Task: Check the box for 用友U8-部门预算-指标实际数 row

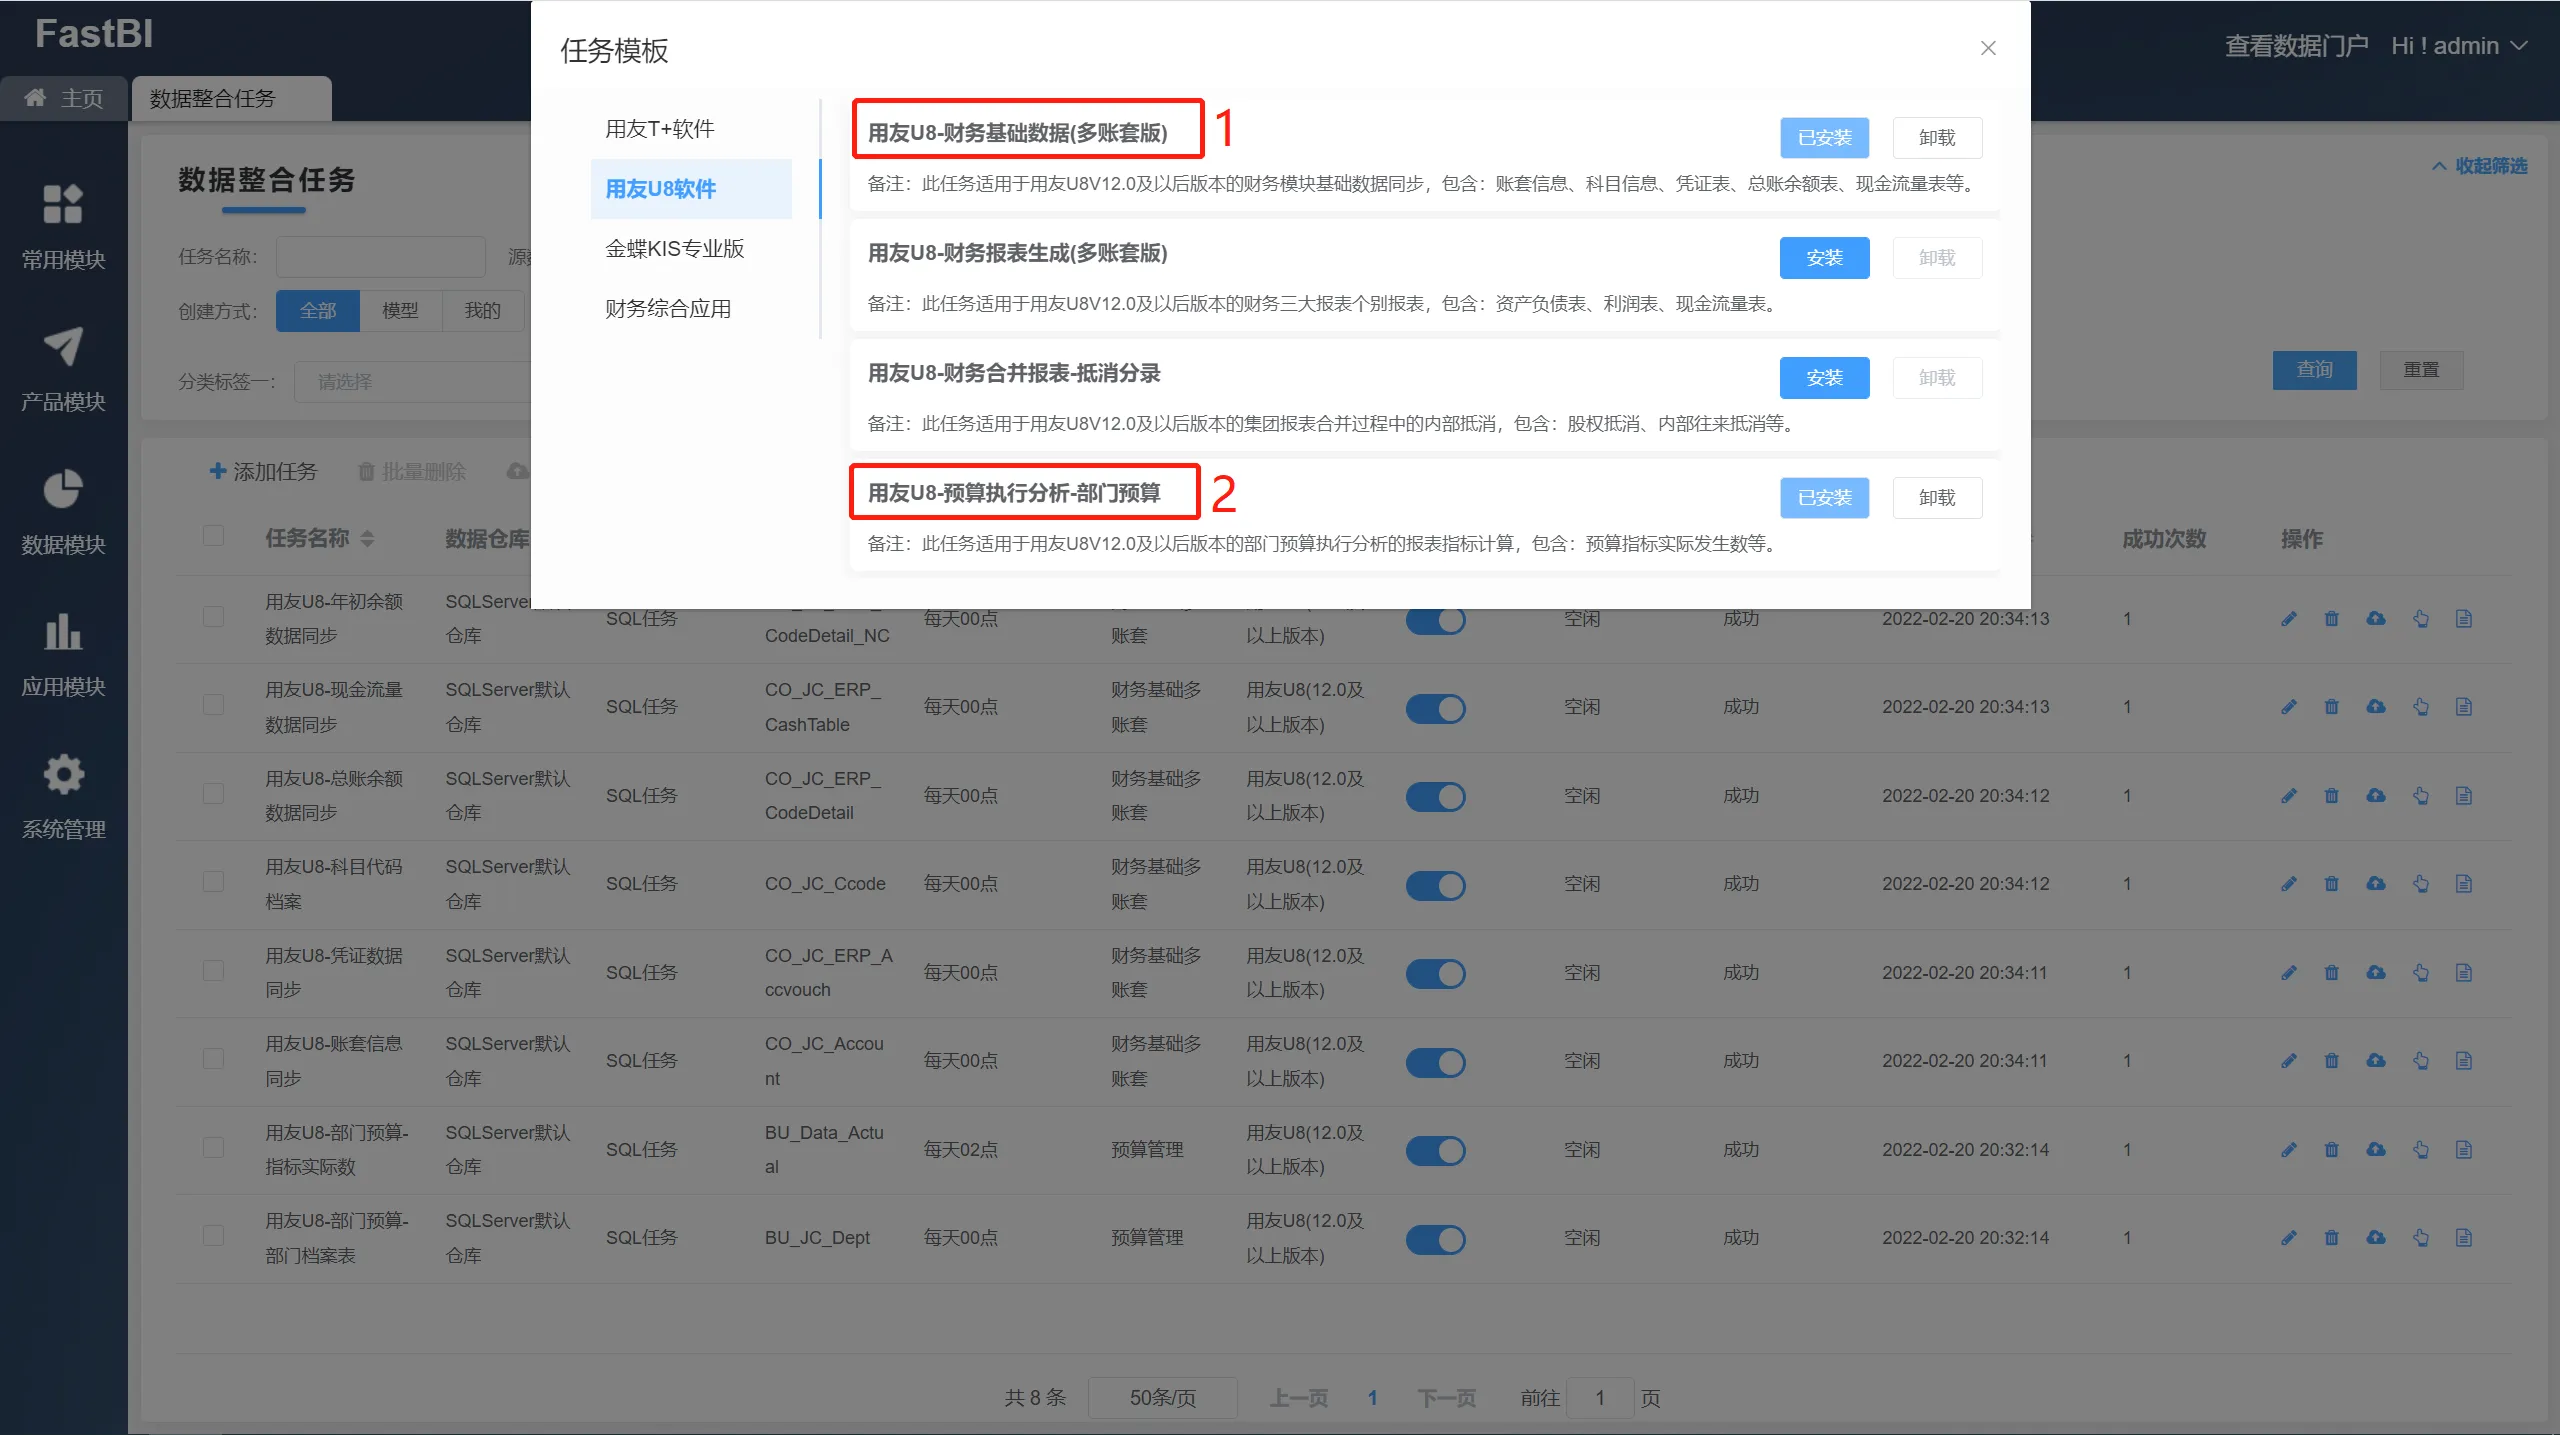Action: [213, 1148]
